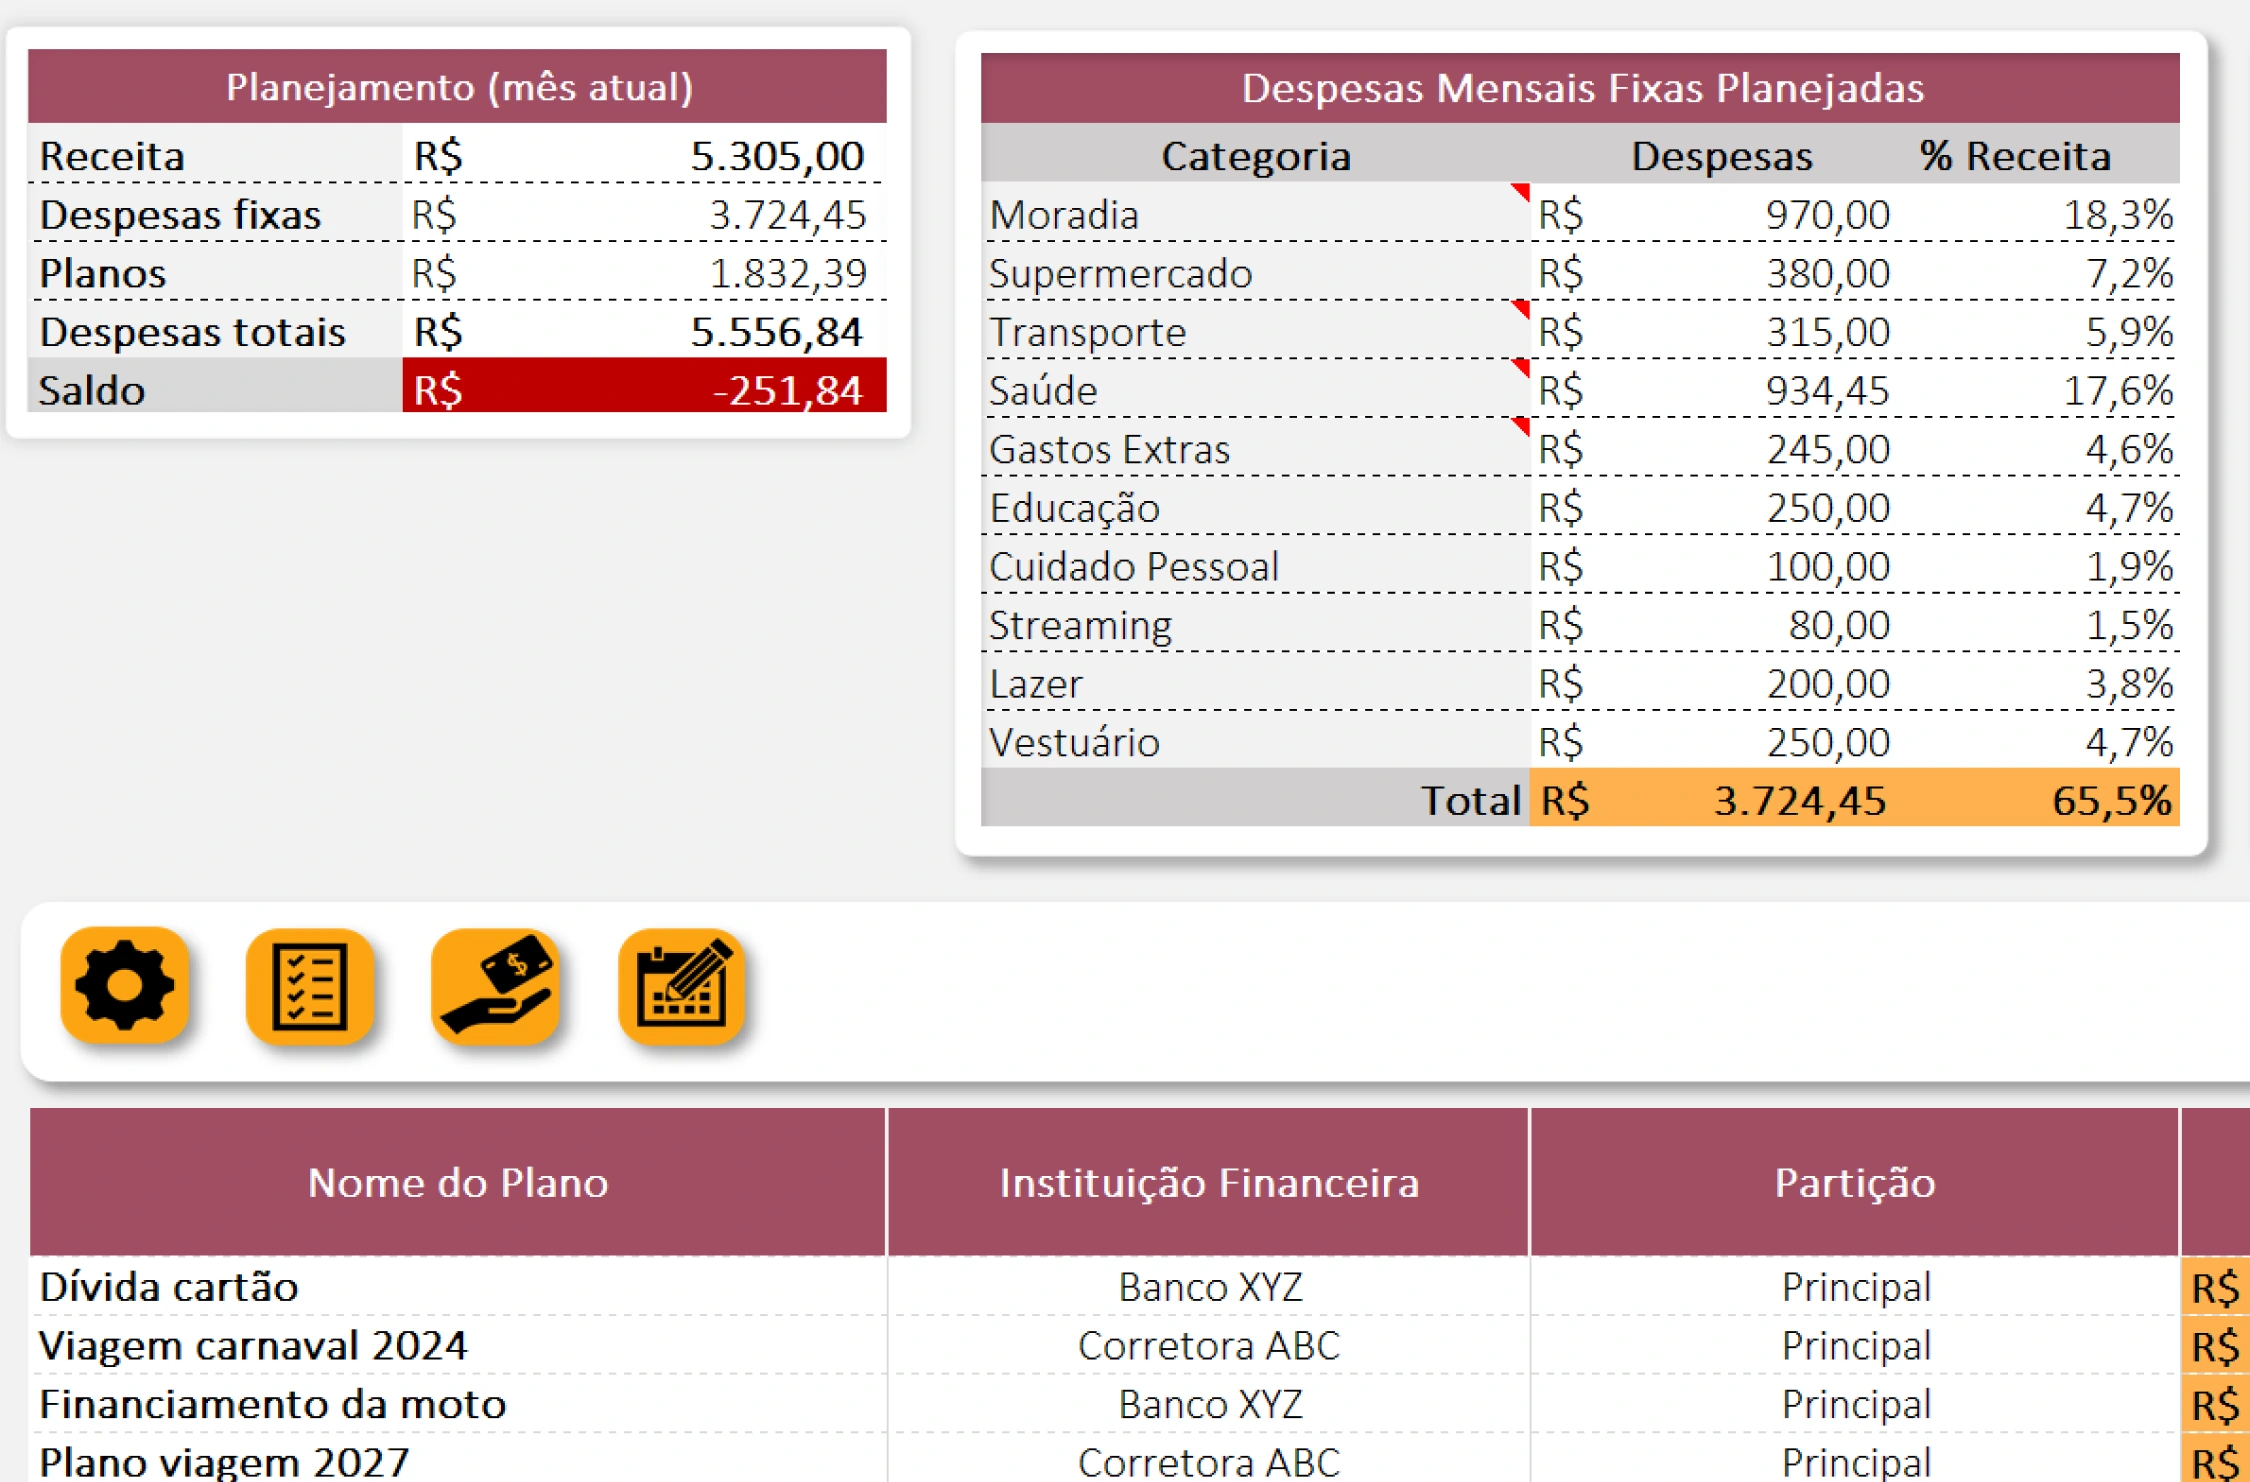Select the Transporte comment indicator triangle
Screen dimensions: 2250x1482
(x=1521, y=308)
